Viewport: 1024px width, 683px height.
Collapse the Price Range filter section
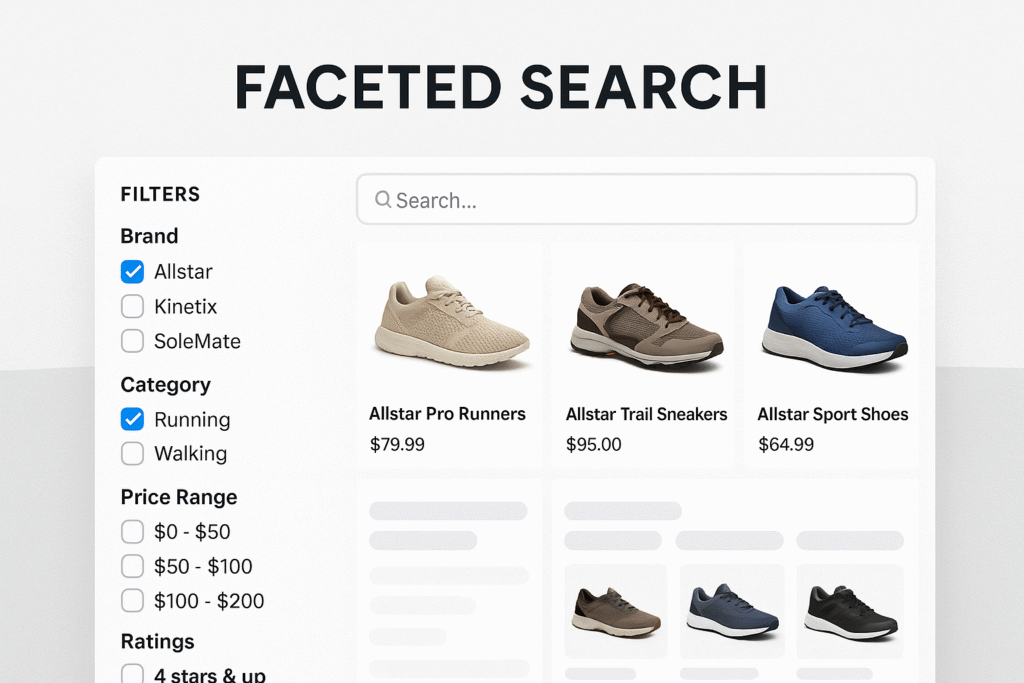(x=178, y=497)
